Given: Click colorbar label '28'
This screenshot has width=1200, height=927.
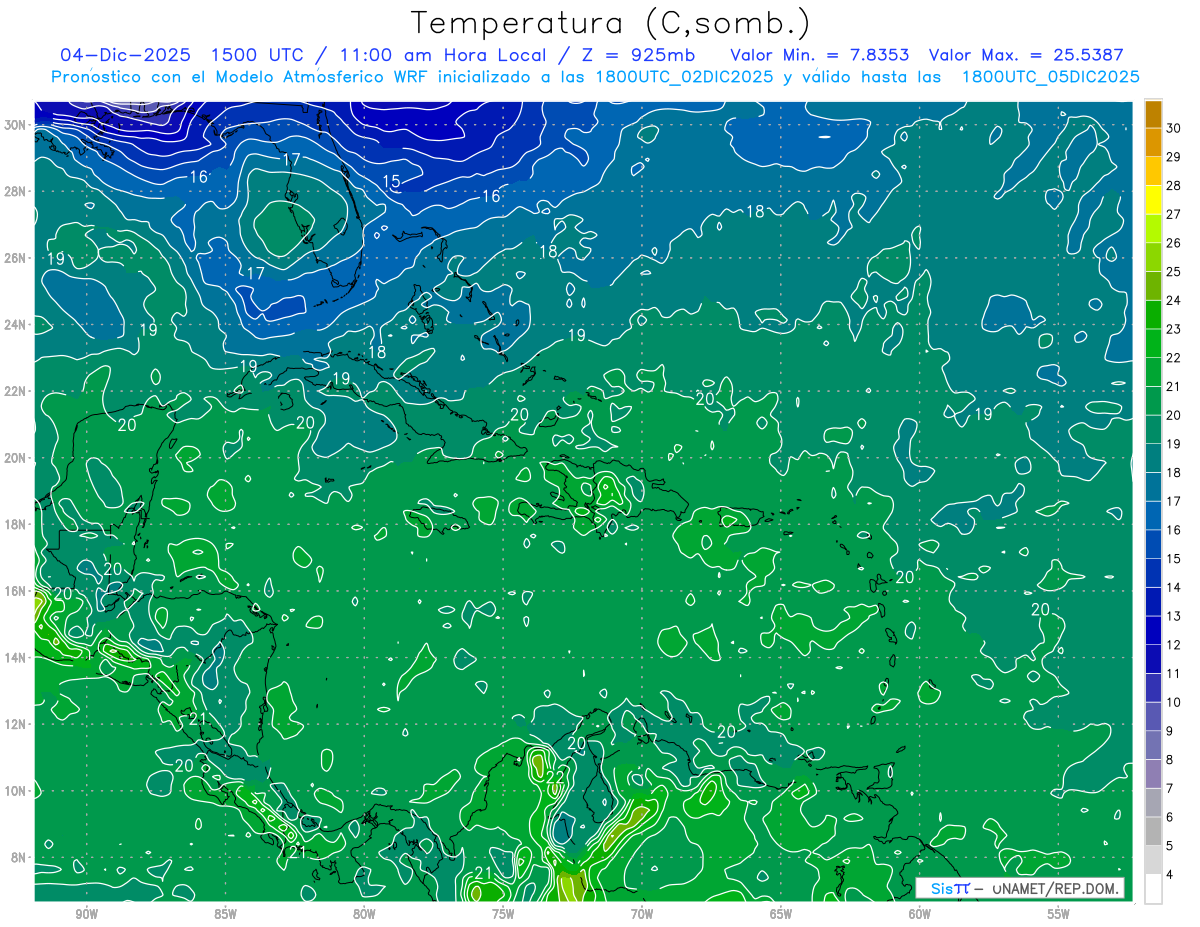Looking at the screenshot, I should (1174, 186).
